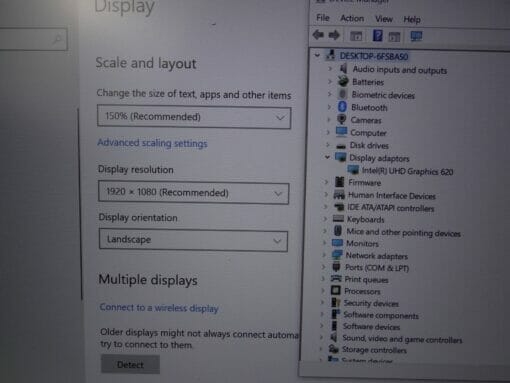This screenshot has width=510, height=383.
Task: Select Sound, video and game controllers item
Action: [x=402, y=339]
